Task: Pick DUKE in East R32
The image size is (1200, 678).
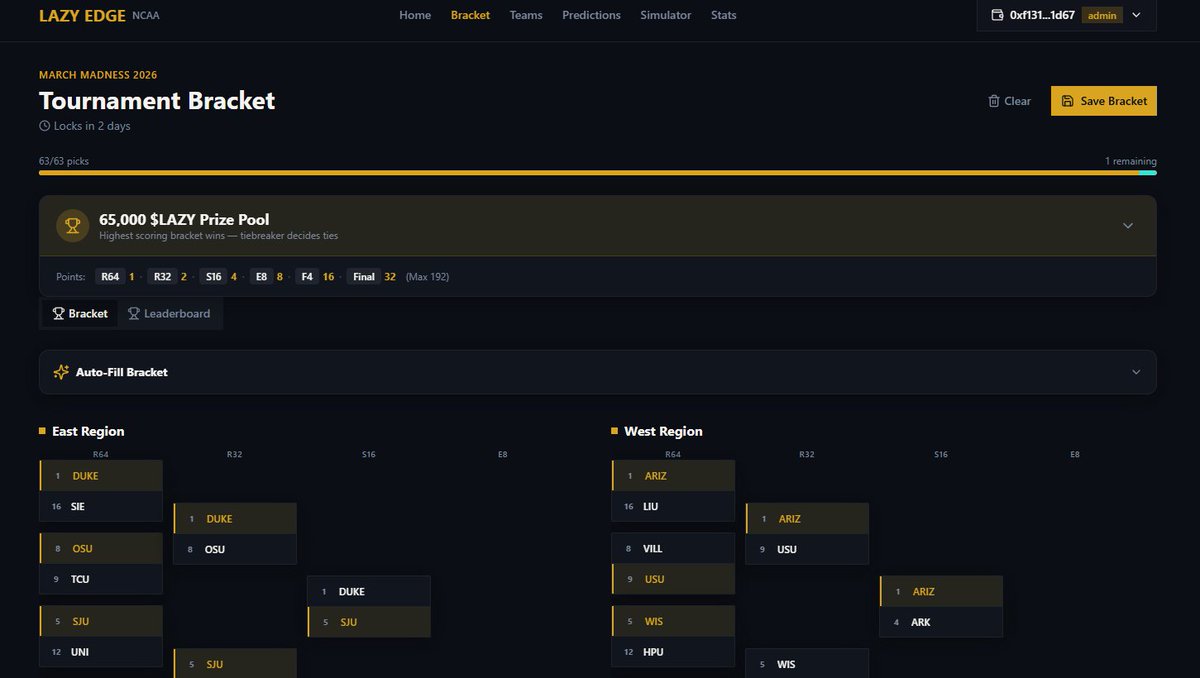Action: pos(235,519)
